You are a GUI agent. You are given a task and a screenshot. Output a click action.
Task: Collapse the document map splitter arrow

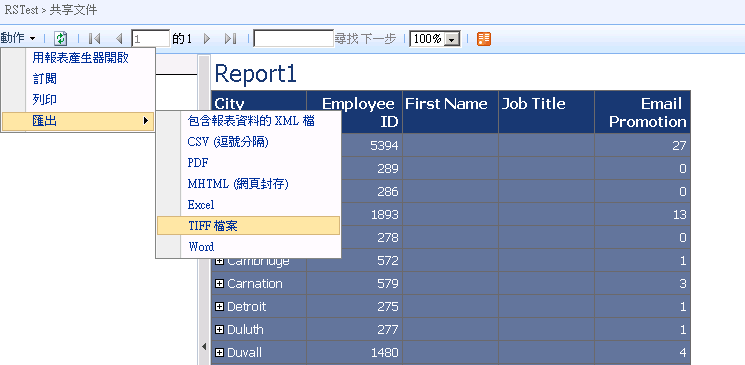(x=204, y=346)
